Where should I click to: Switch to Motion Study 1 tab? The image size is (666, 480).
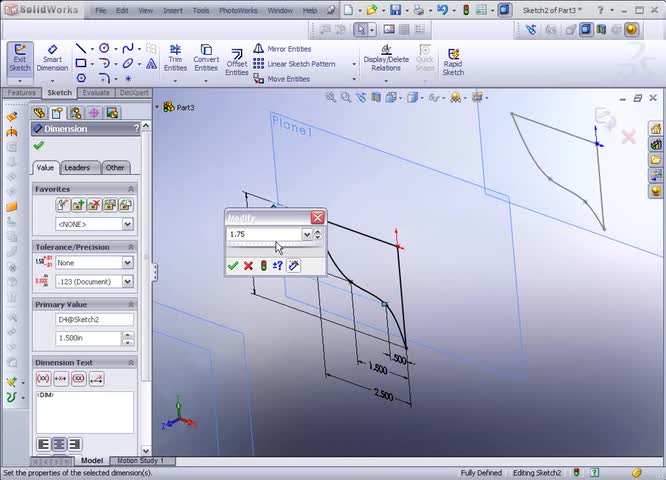pos(141,460)
